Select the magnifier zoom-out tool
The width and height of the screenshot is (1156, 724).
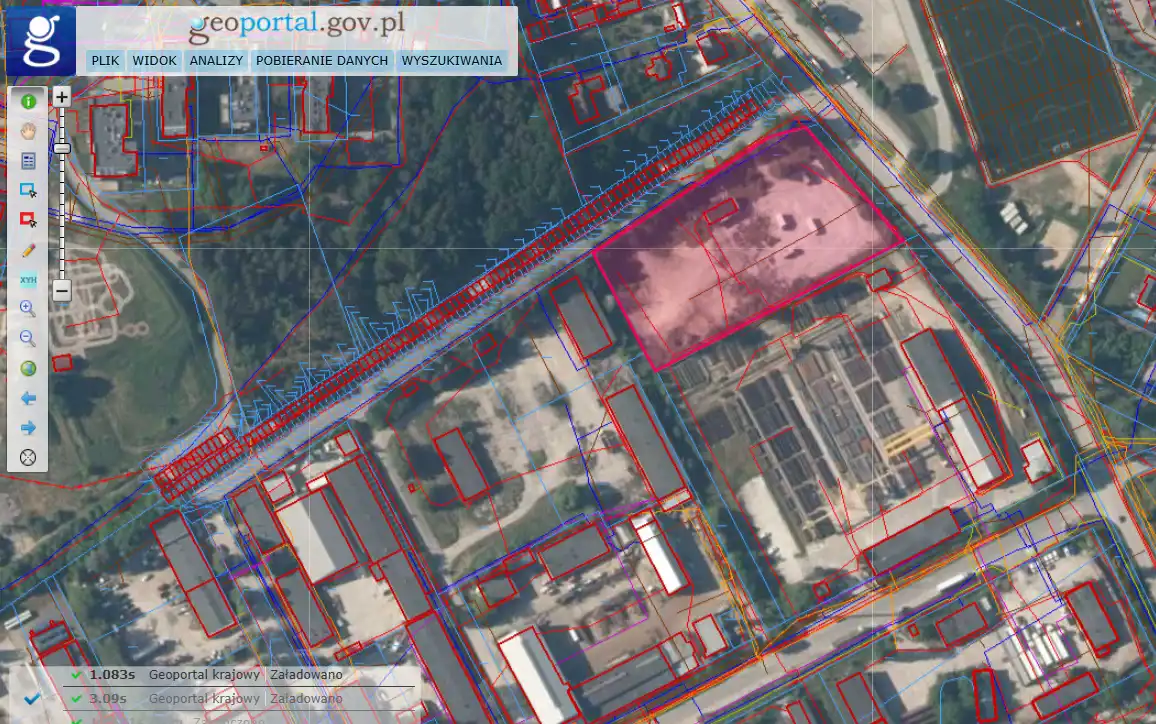28,339
